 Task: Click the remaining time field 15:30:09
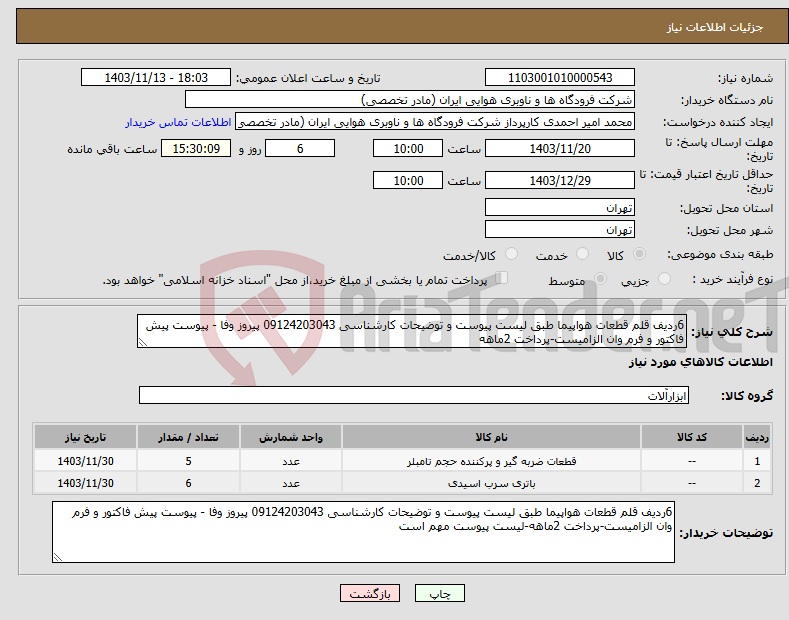tap(196, 148)
